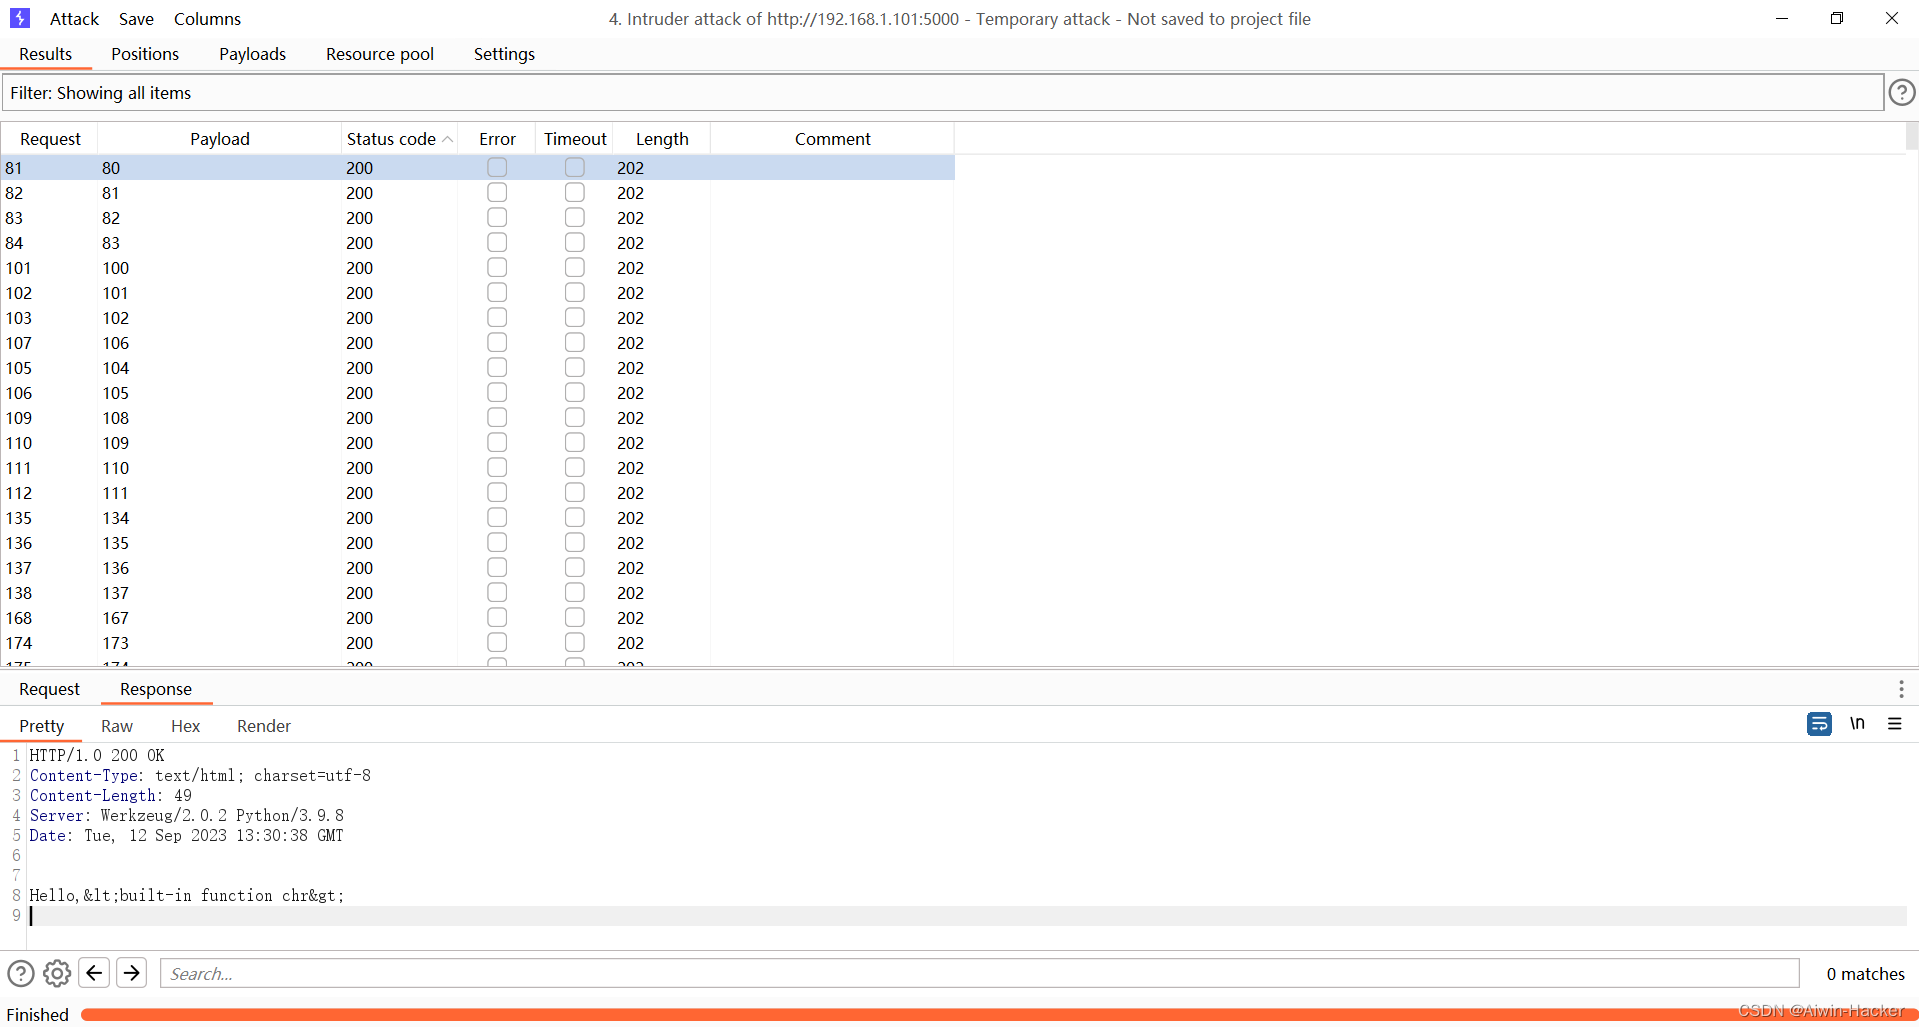Open message panel three-dots options menu

[1901, 689]
